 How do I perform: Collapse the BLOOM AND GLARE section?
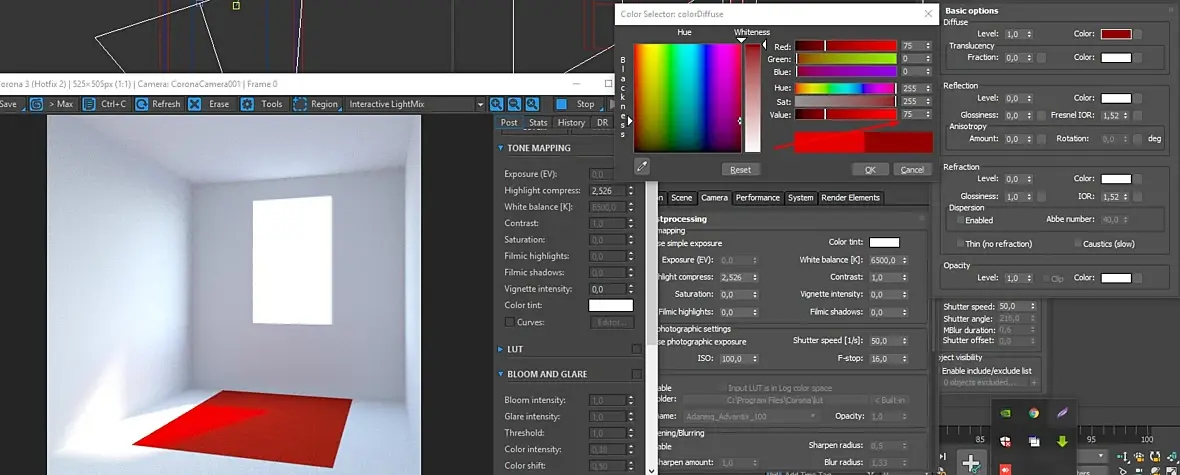pos(501,374)
